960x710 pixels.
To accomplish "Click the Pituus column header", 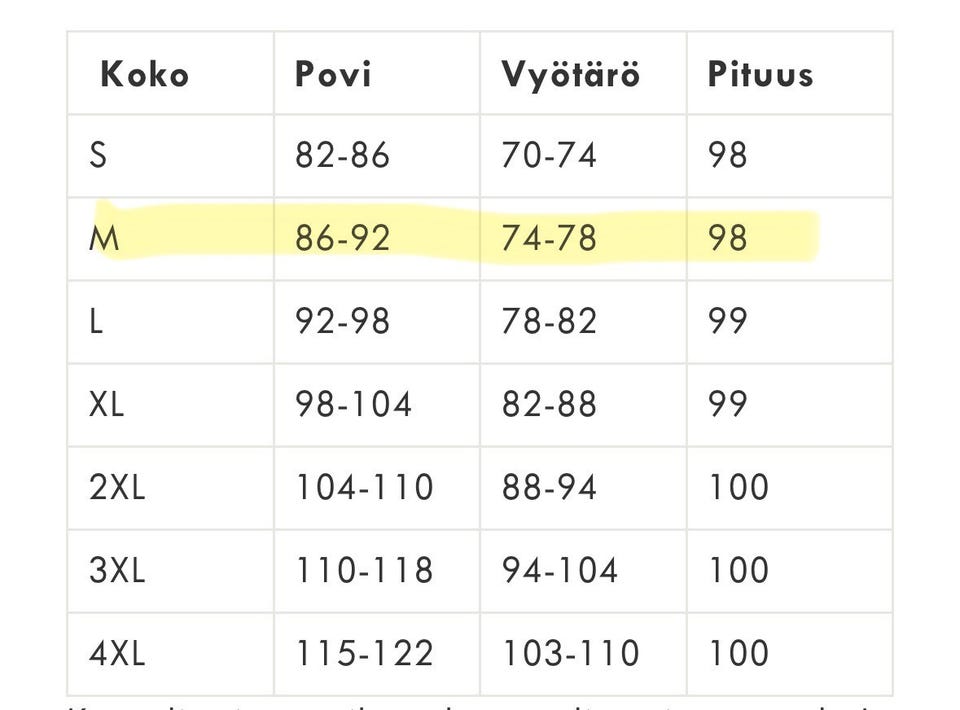I will pyautogui.click(x=760, y=74).
